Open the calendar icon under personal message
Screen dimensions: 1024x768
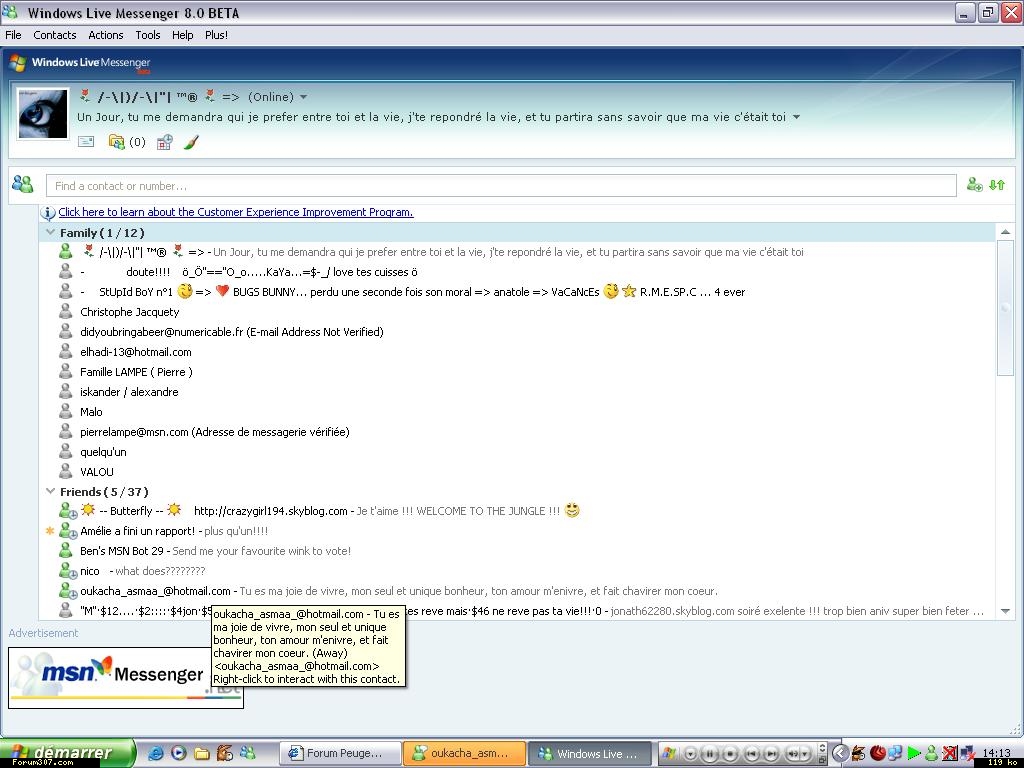click(164, 142)
